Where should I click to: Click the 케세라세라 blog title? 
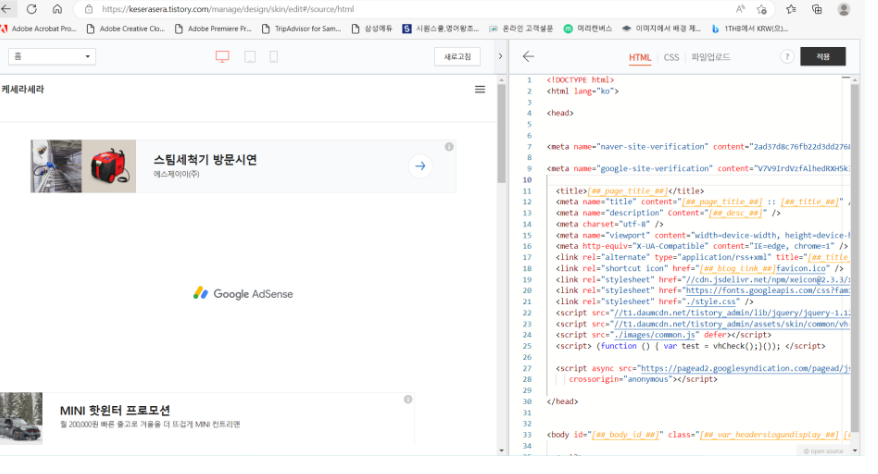pos(22,89)
